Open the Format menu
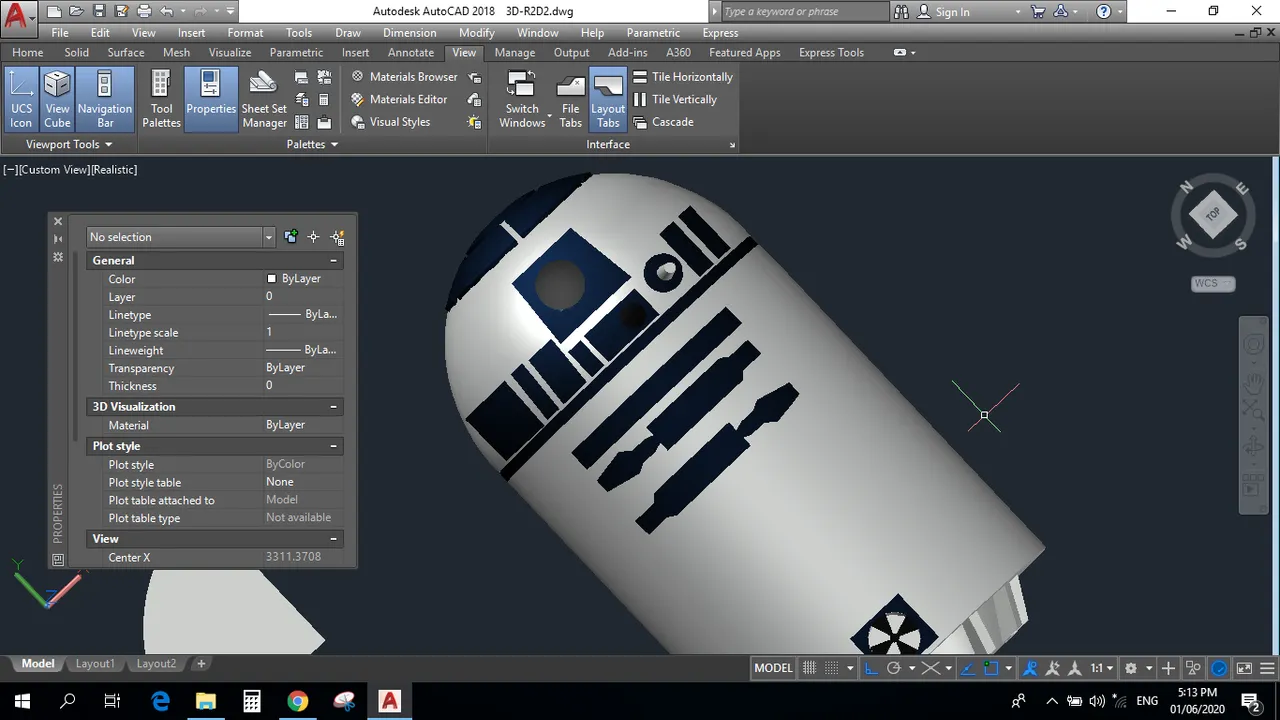 (x=245, y=33)
